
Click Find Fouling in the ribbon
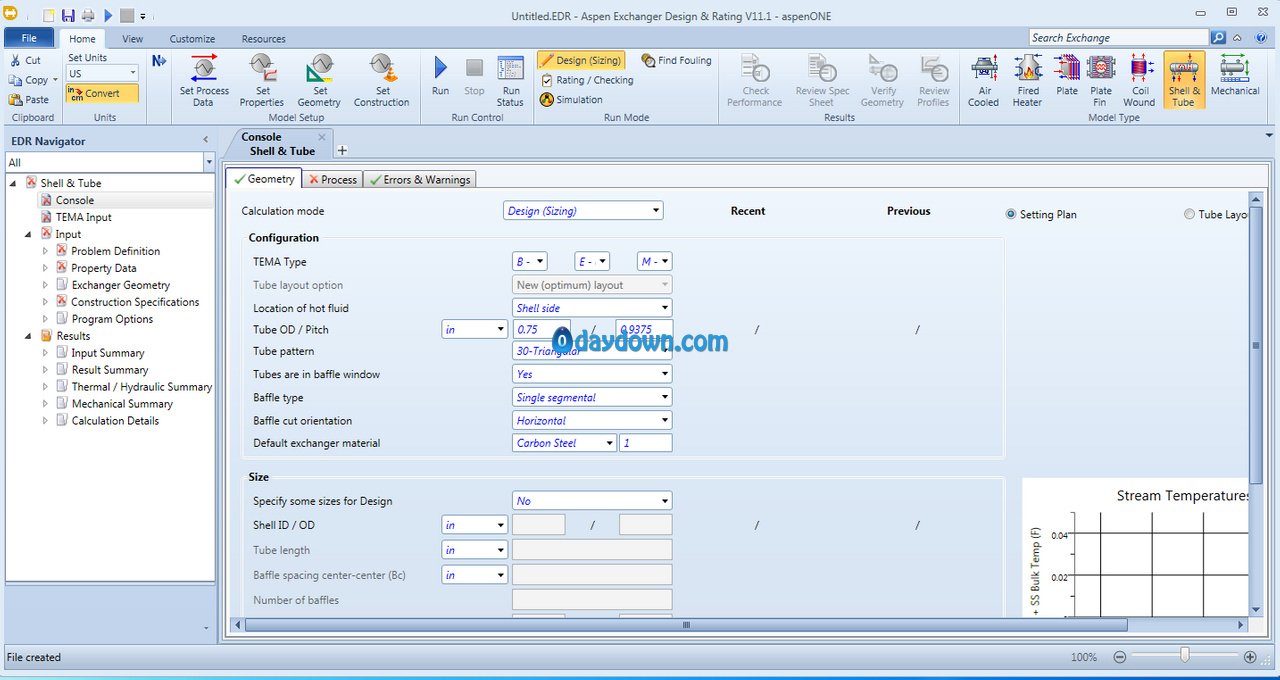pyautogui.click(x=677, y=60)
